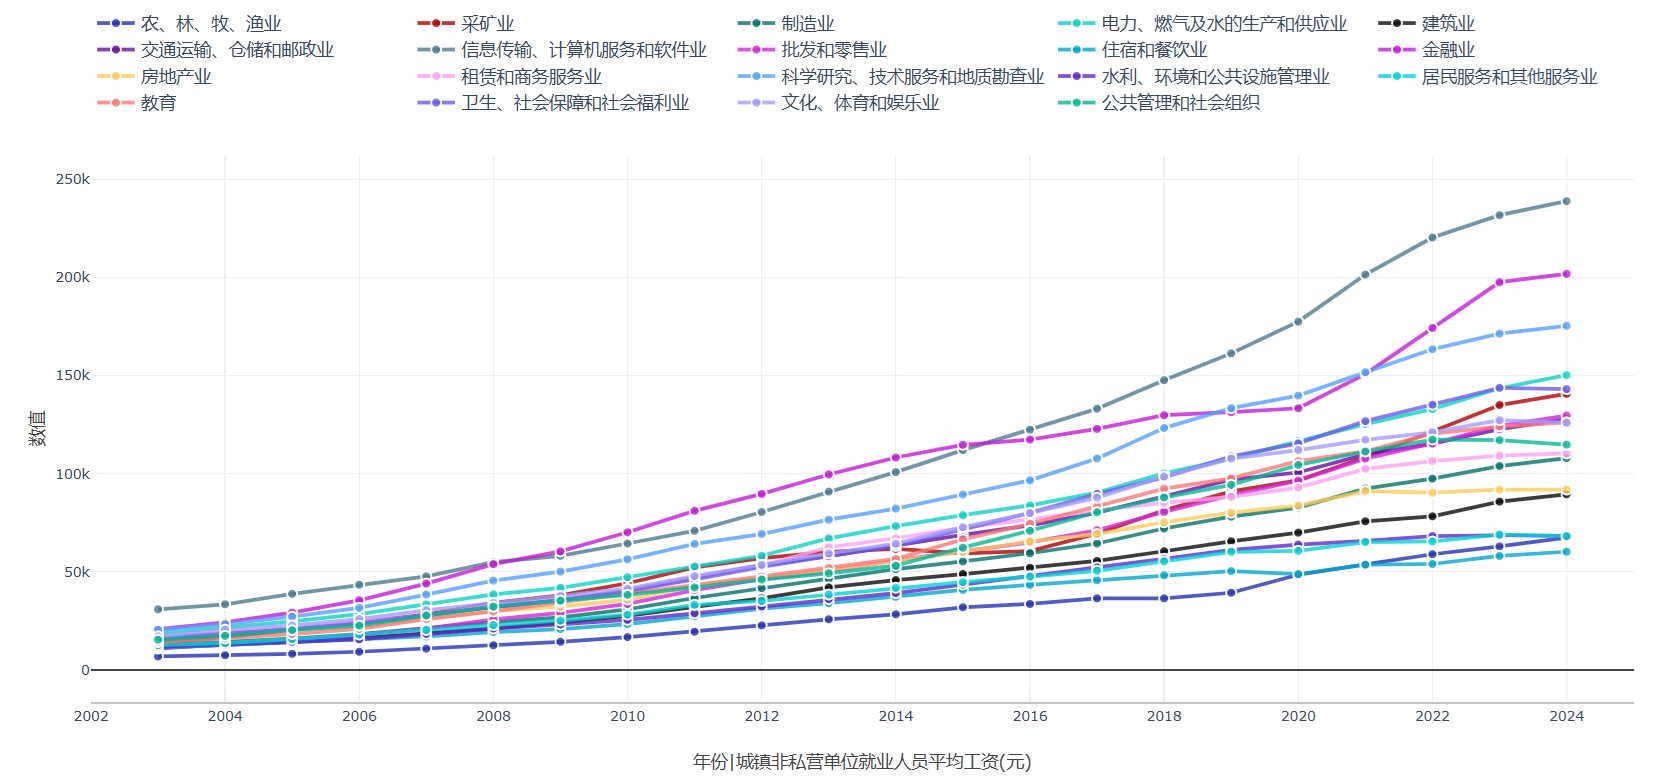
Task: Select the gray top-line point at 2020
Action: pos(1298,322)
